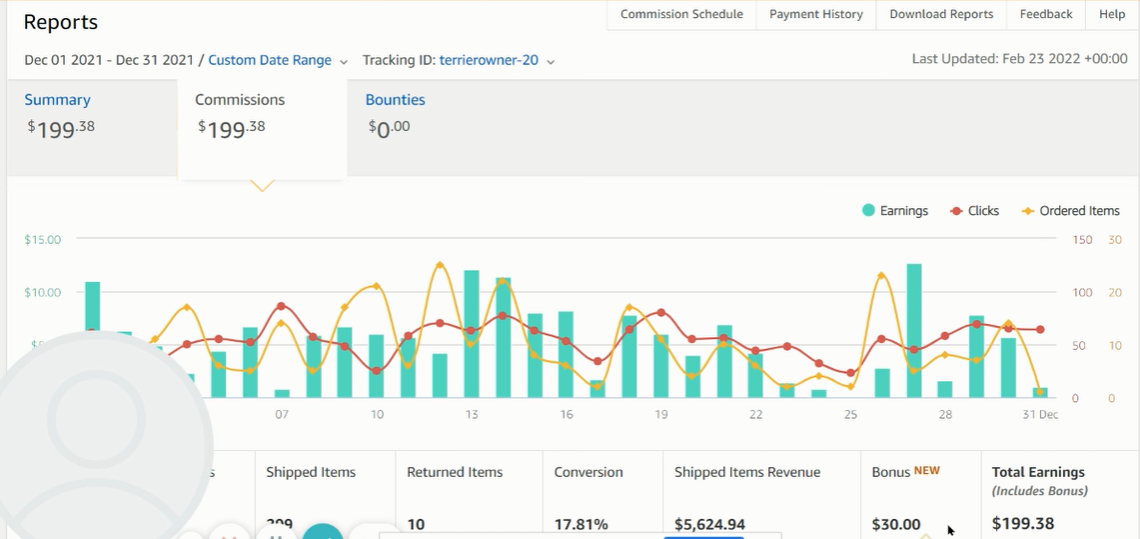
Task: Click the 'Last Updated: Feb 23 2022' text
Action: (x=1020, y=59)
